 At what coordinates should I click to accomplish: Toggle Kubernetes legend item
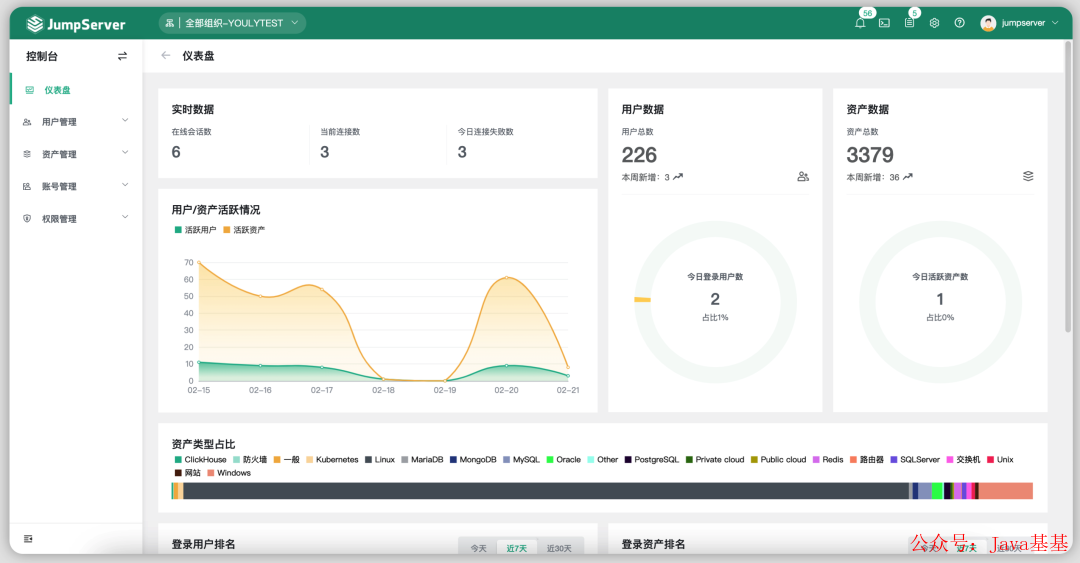click(333, 460)
